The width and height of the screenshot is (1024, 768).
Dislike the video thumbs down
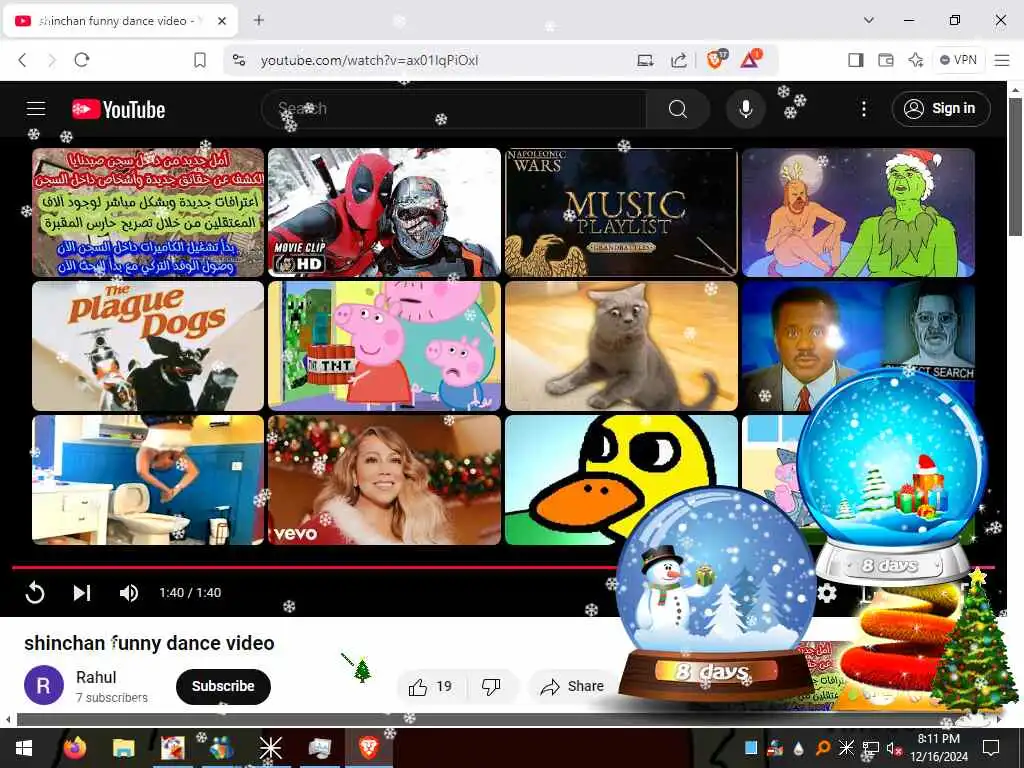(492, 686)
